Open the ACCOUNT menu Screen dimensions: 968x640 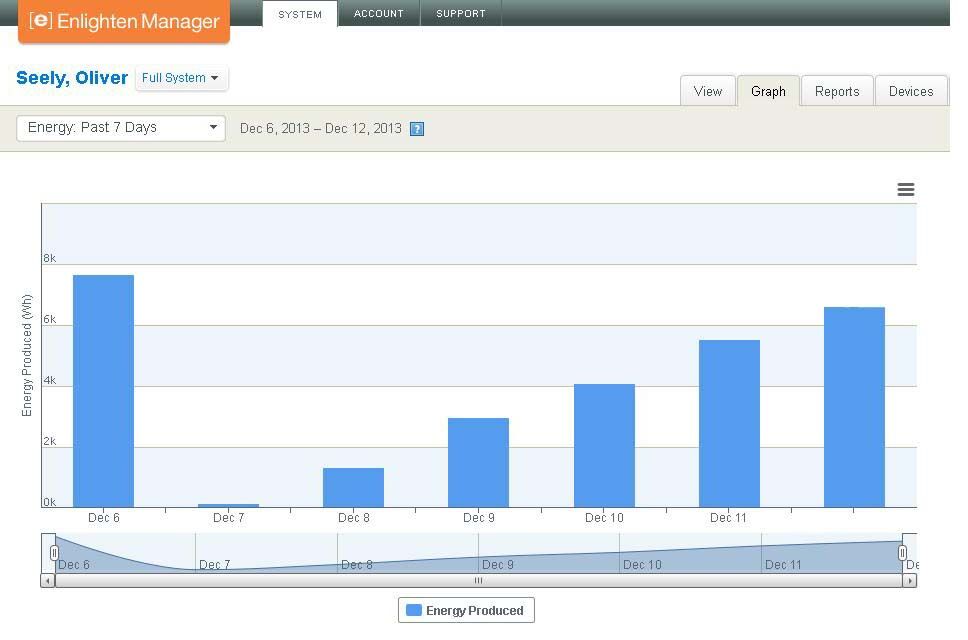(x=378, y=14)
